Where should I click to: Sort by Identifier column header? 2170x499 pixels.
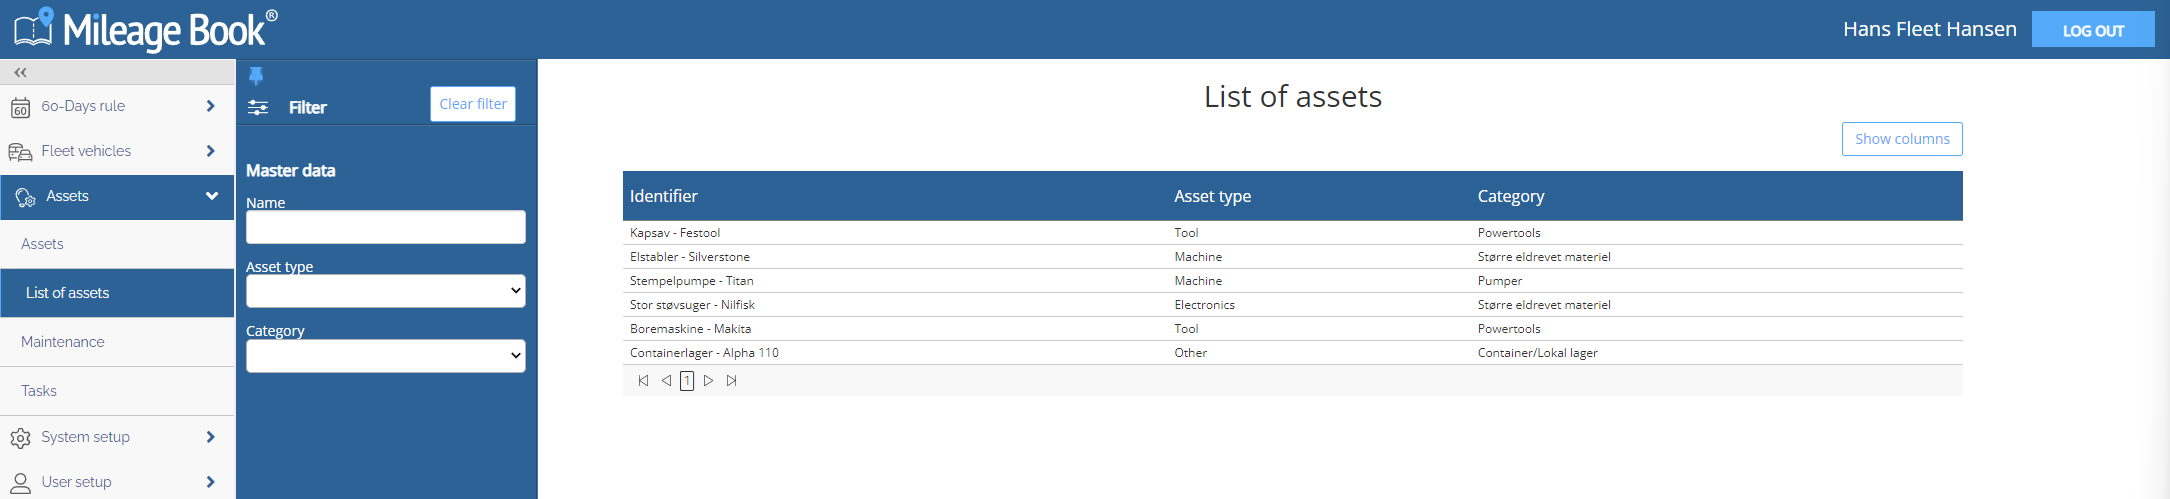pos(664,196)
